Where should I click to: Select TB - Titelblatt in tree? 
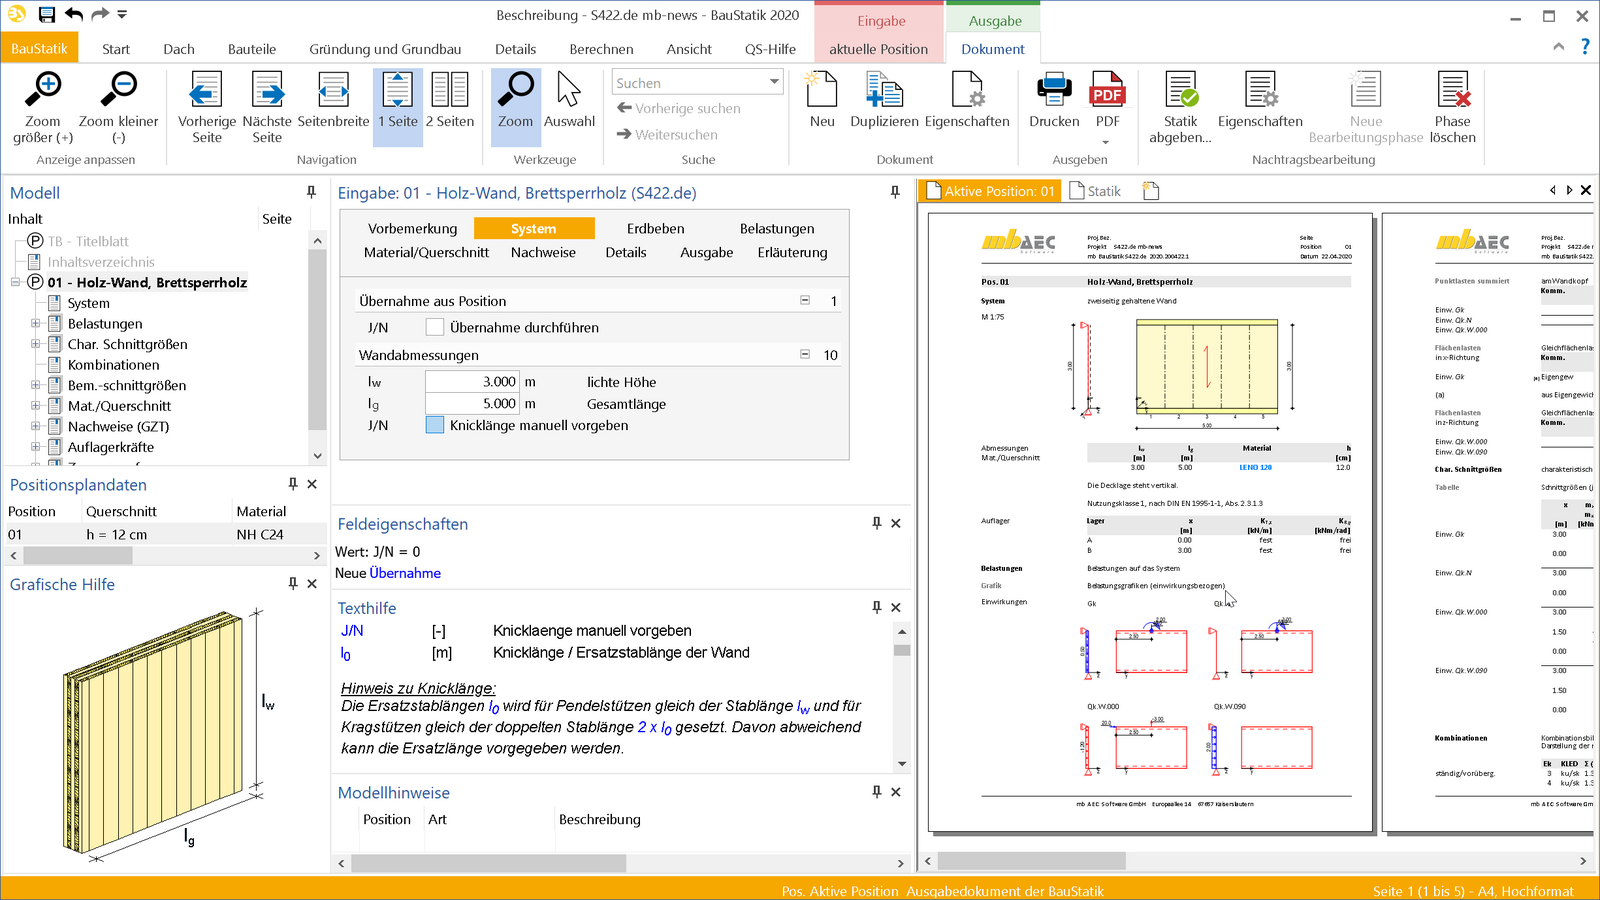coord(88,241)
